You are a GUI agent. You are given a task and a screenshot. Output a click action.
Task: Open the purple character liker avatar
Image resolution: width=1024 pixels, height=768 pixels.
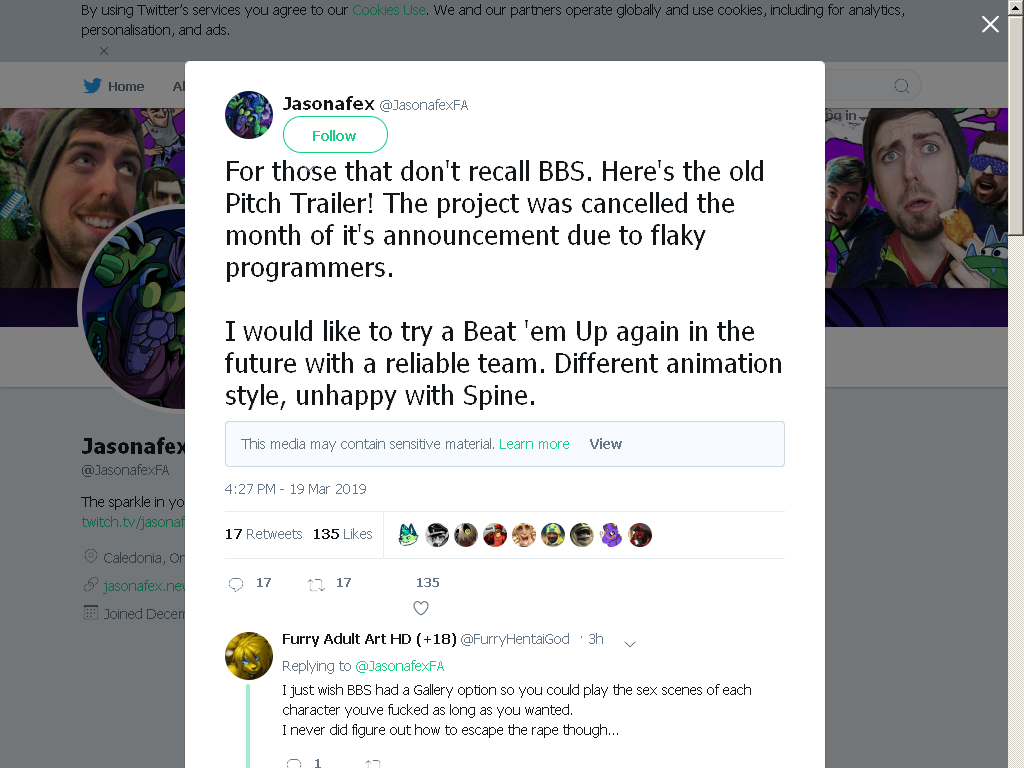click(611, 535)
